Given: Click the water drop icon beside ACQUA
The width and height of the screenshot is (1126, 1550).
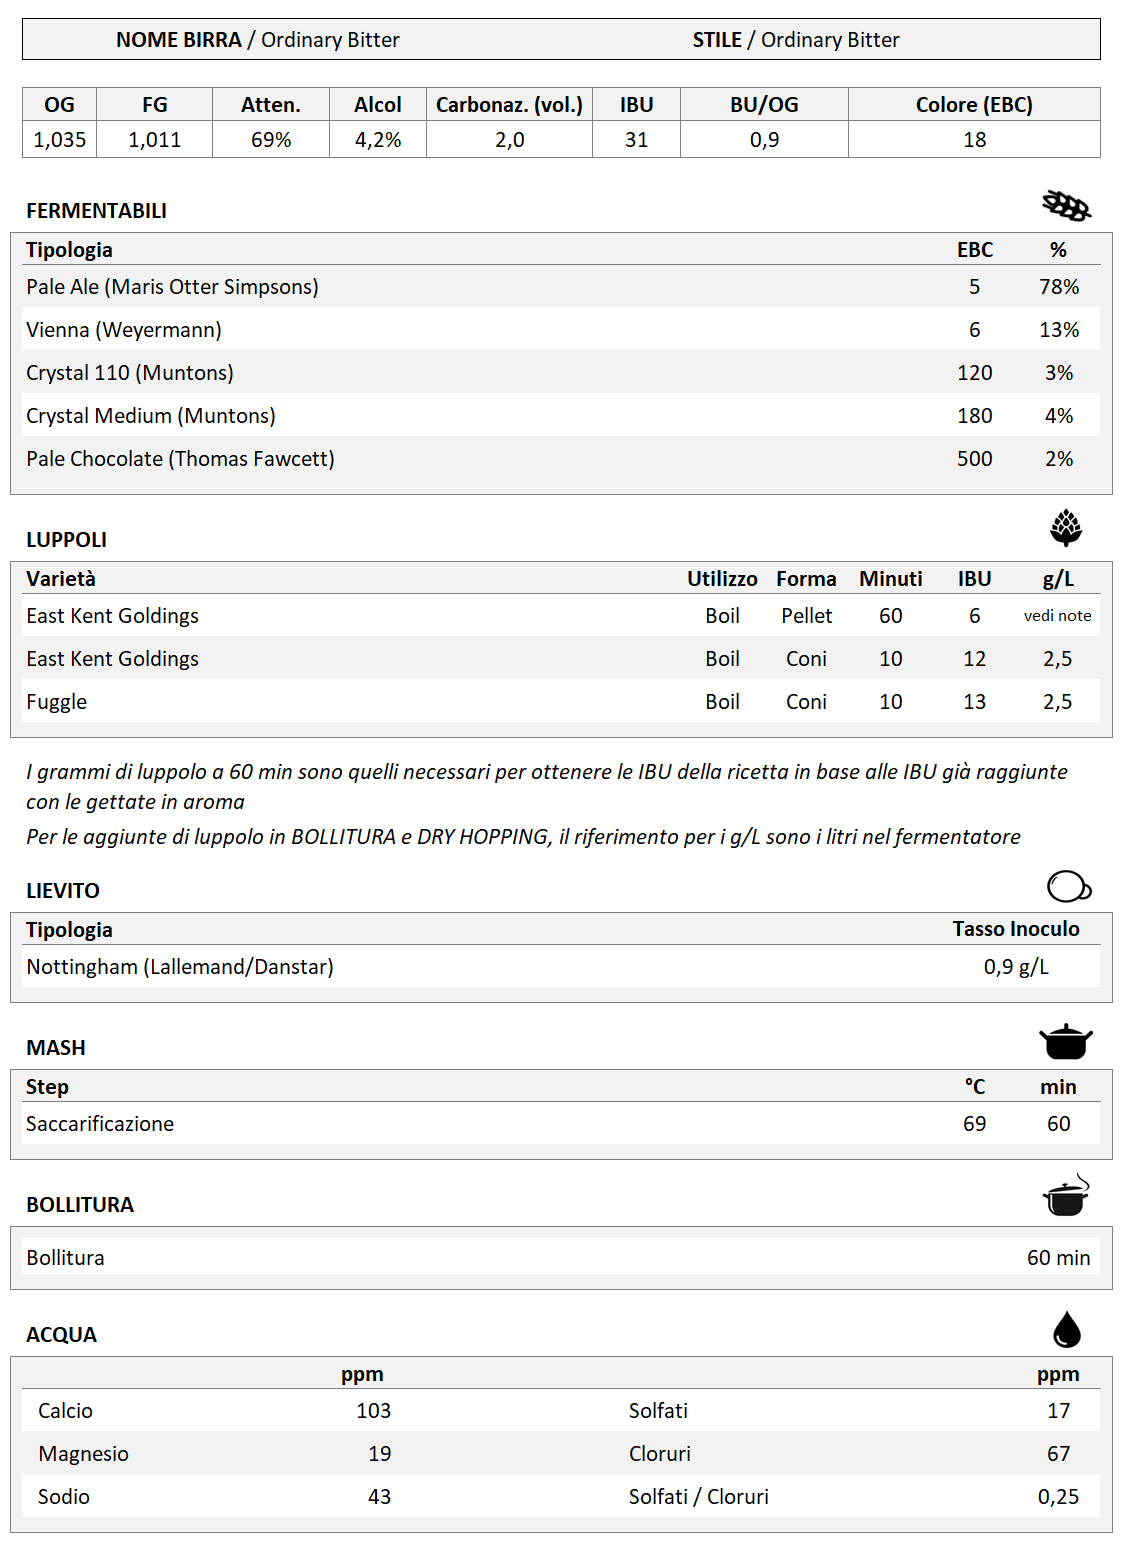Looking at the screenshot, I should [1067, 1330].
